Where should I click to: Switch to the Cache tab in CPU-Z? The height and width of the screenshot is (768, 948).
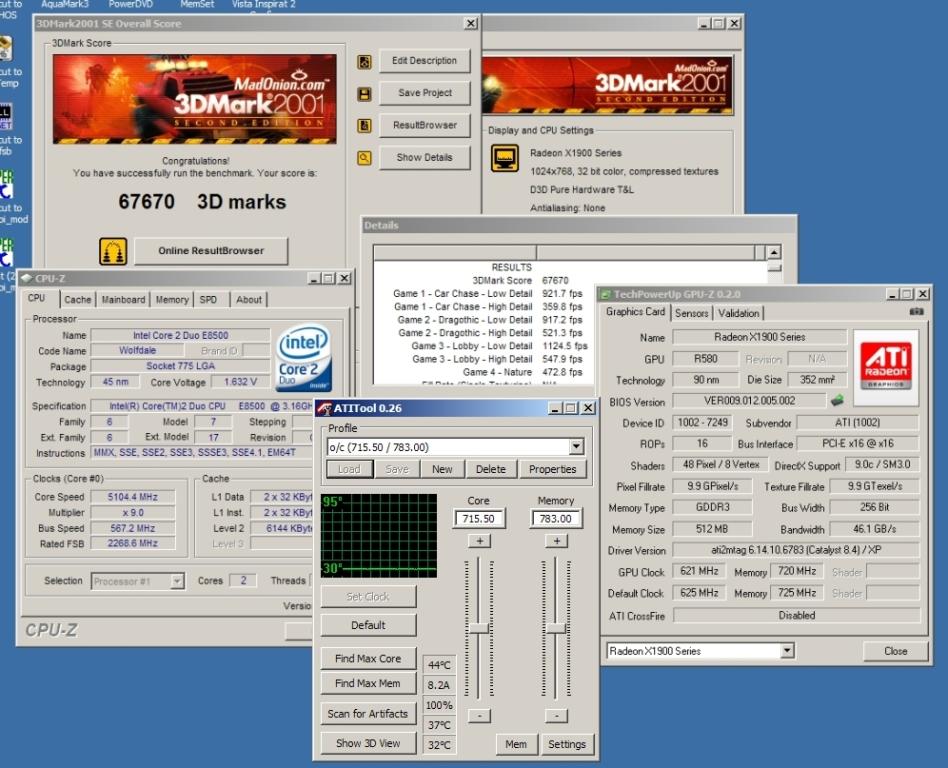77,299
